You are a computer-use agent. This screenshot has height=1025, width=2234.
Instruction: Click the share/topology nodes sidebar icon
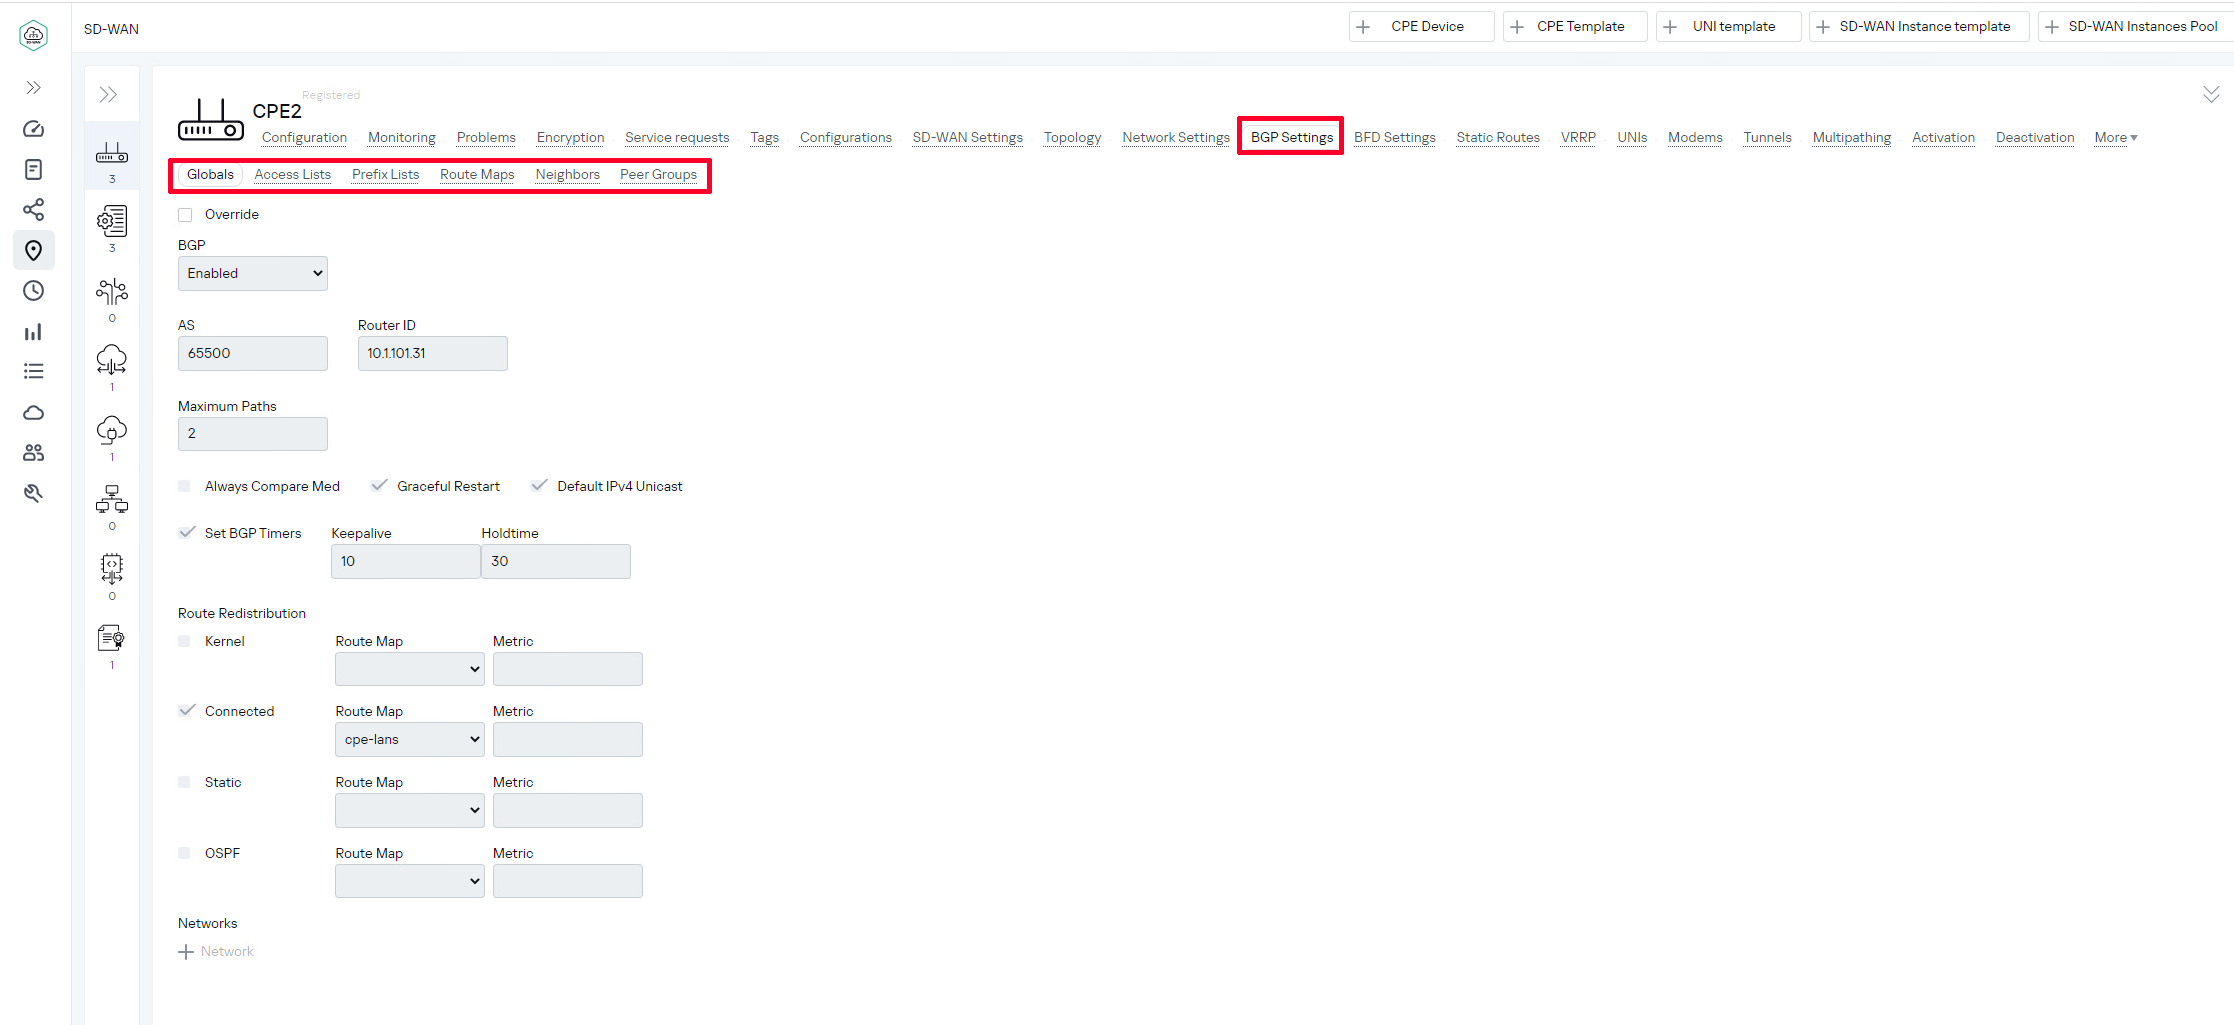[x=33, y=210]
